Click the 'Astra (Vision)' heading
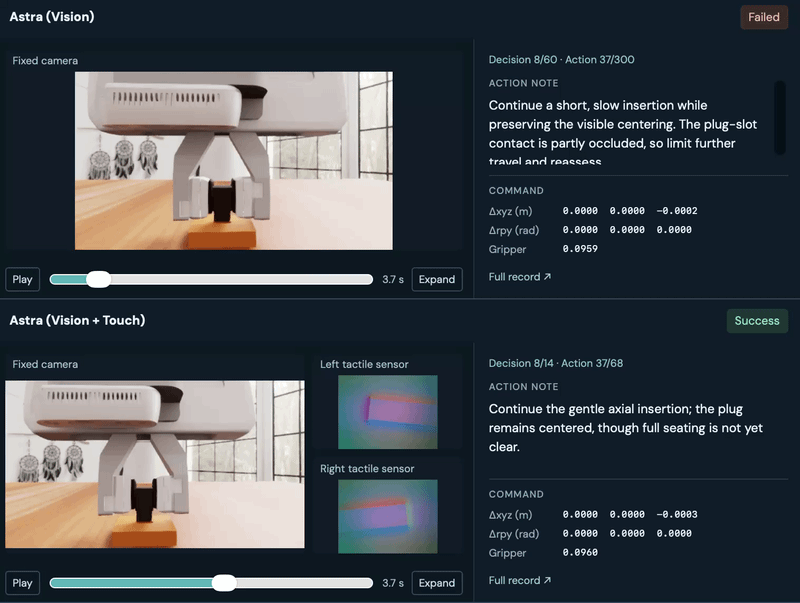Viewport: 800px width, 603px height. coord(52,17)
